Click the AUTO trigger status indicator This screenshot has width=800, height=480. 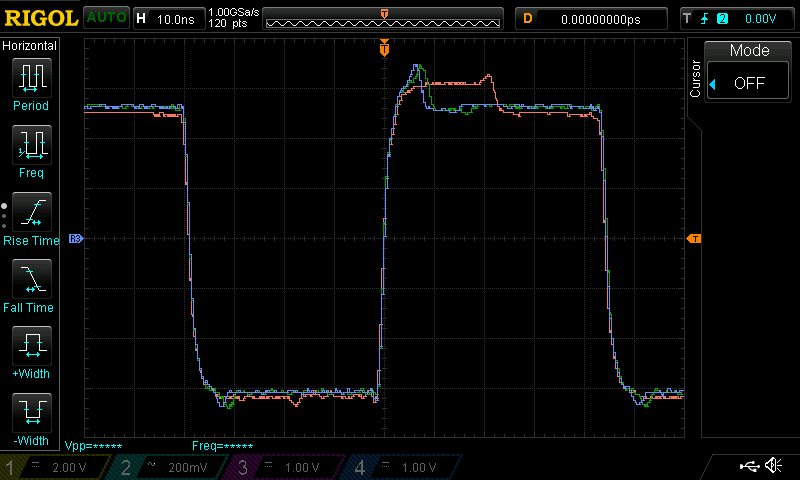click(x=105, y=18)
